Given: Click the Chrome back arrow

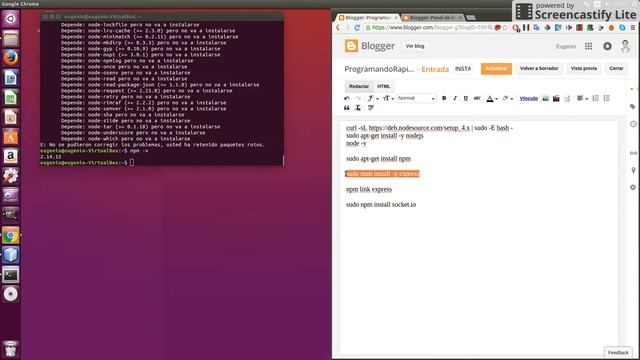Looking at the screenshot, I should [x=338, y=27].
